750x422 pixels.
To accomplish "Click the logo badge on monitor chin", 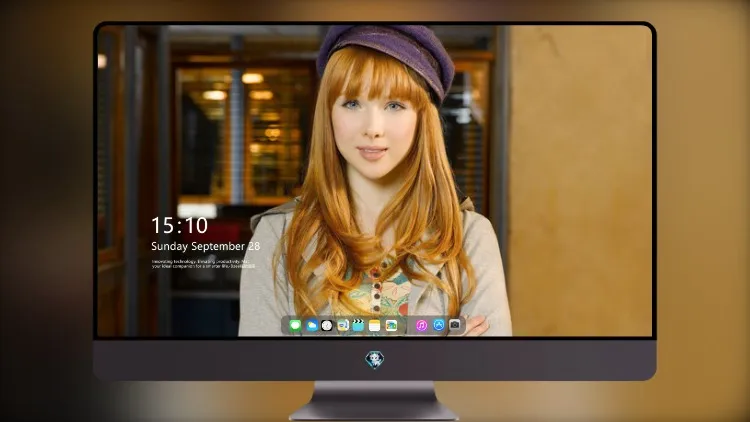I will pos(375,360).
